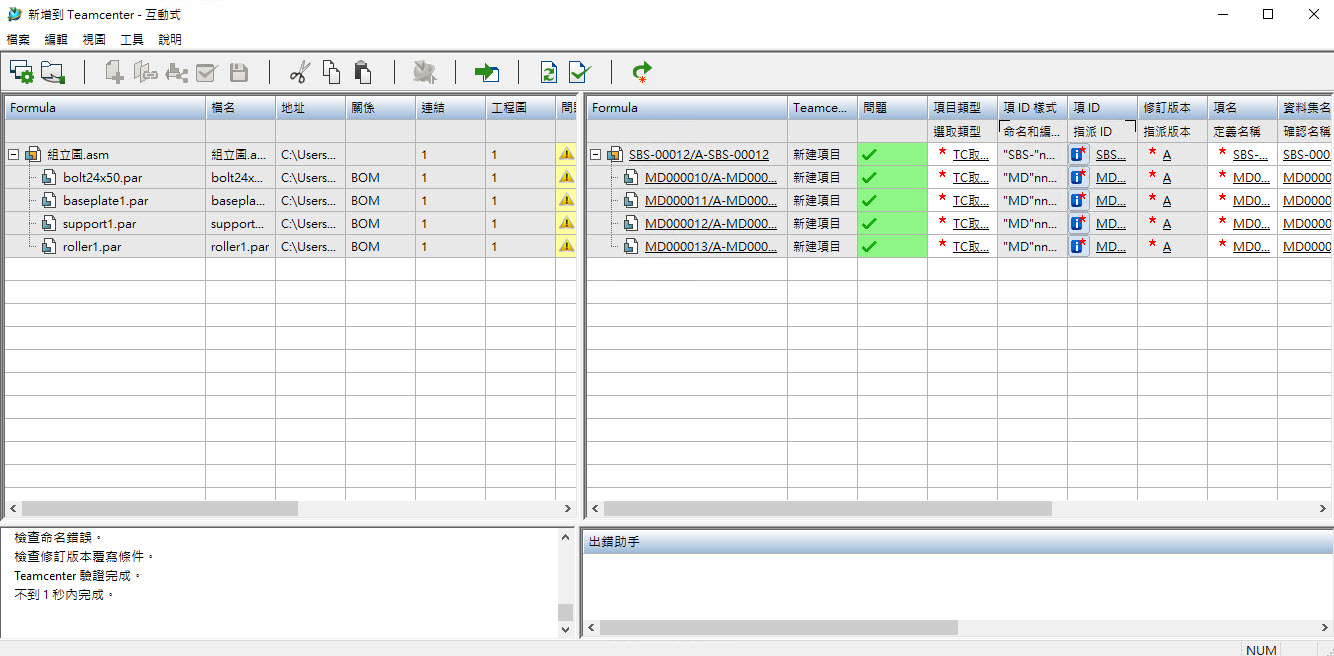This screenshot has width=1334, height=656.
Task: Collapse the SBS-00012/A-SBS-00012 tree node
Action: (595, 155)
